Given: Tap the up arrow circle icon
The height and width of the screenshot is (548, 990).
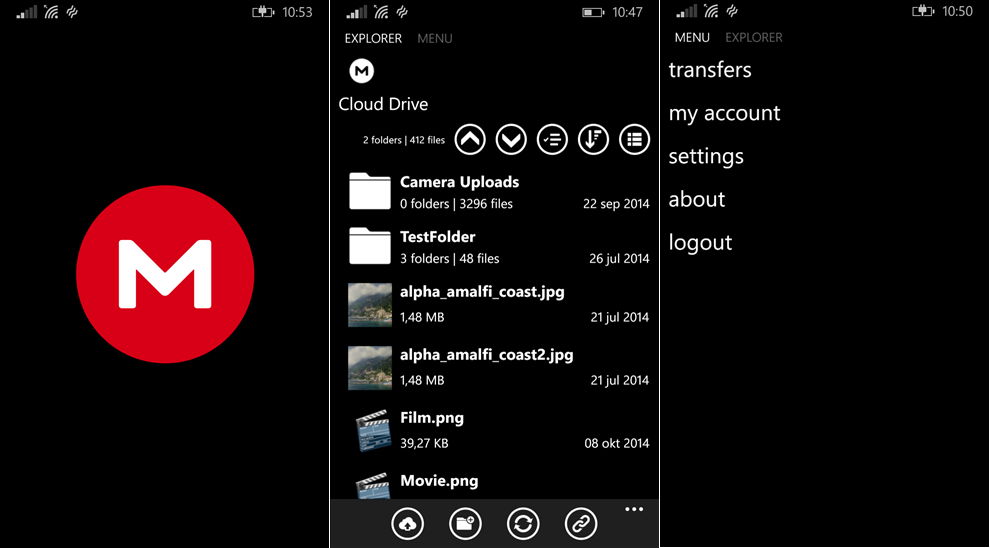Looking at the screenshot, I should (470, 140).
